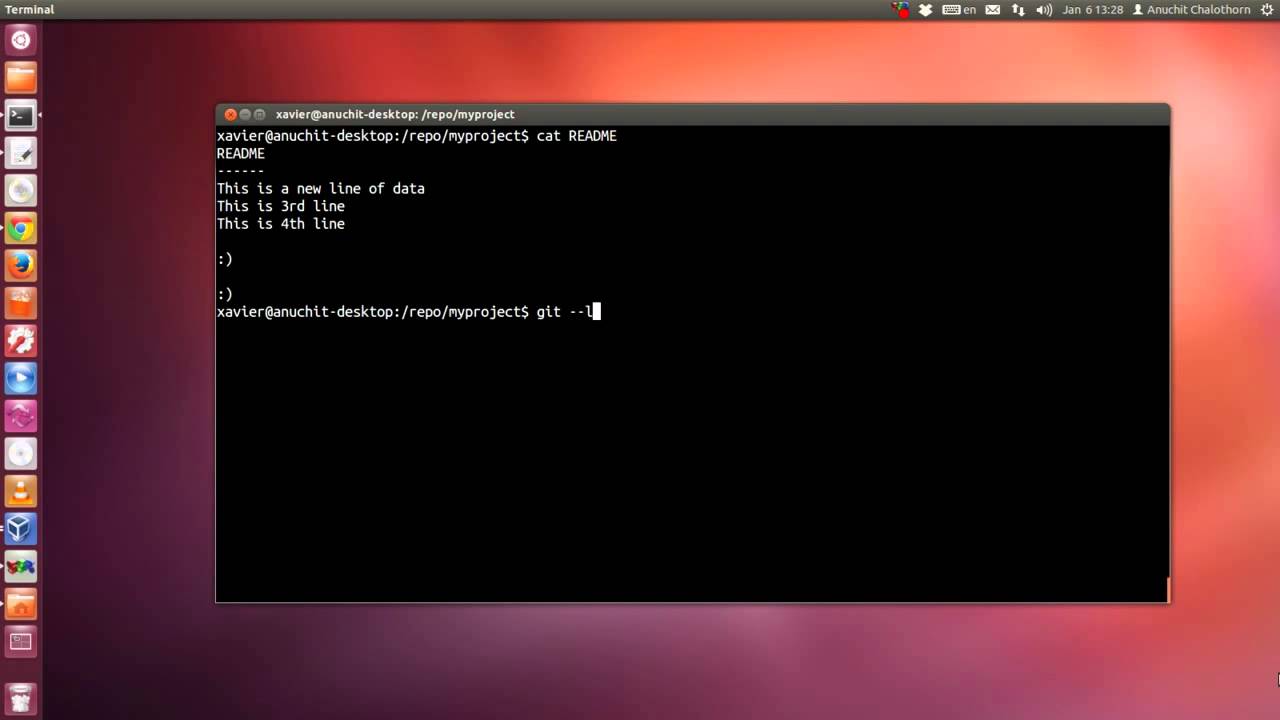Open Ubuntu Software Center orange bag icon
1280x720 pixels.
click(x=21, y=303)
